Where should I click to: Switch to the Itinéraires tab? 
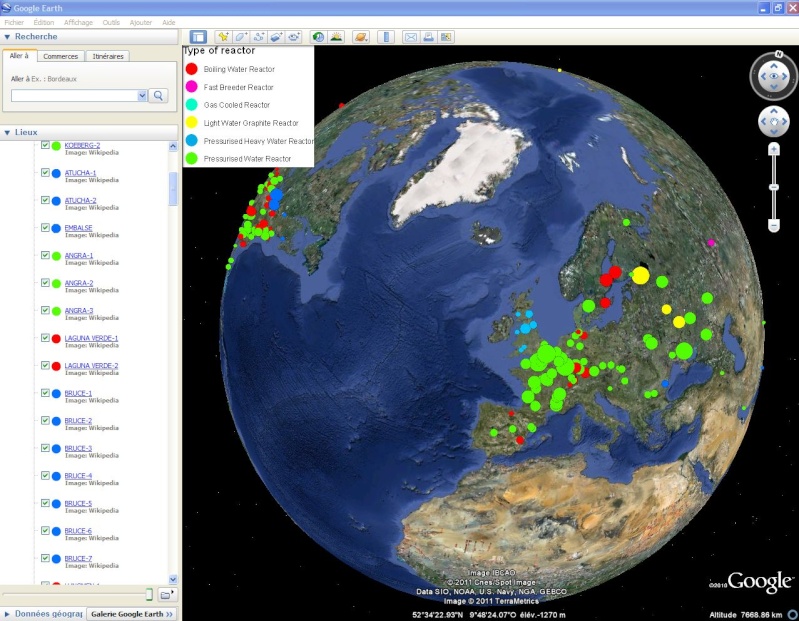[x=108, y=56]
